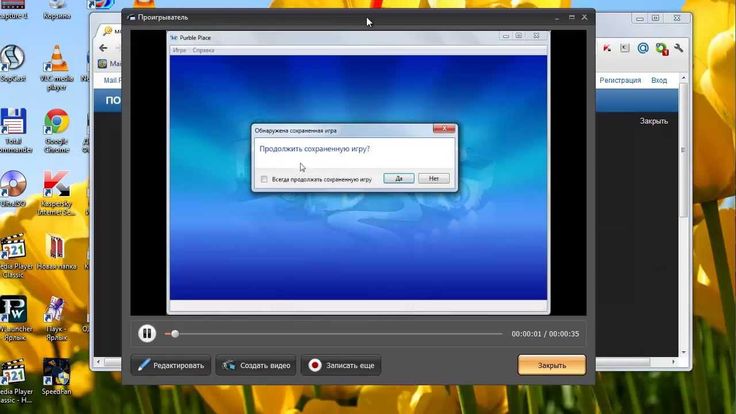Click the browser vertical scrollbar down arrow
The image size is (736, 414).
click(683, 352)
